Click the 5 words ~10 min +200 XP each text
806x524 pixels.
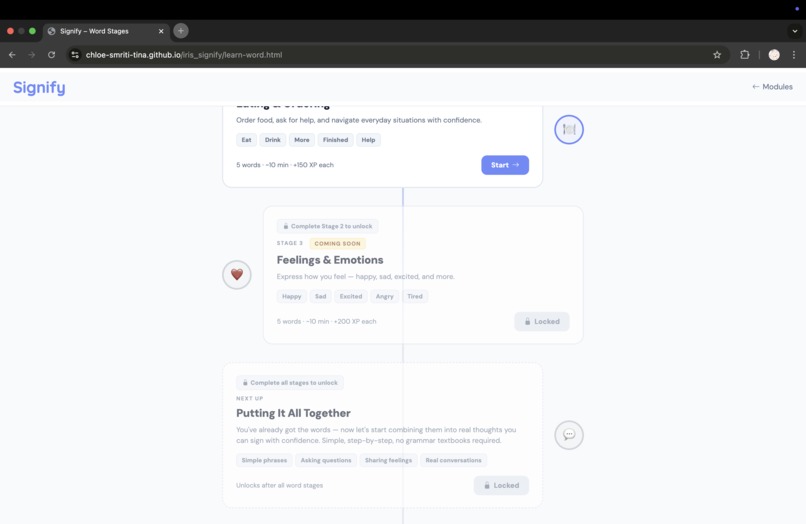click(x=326, y=321)
